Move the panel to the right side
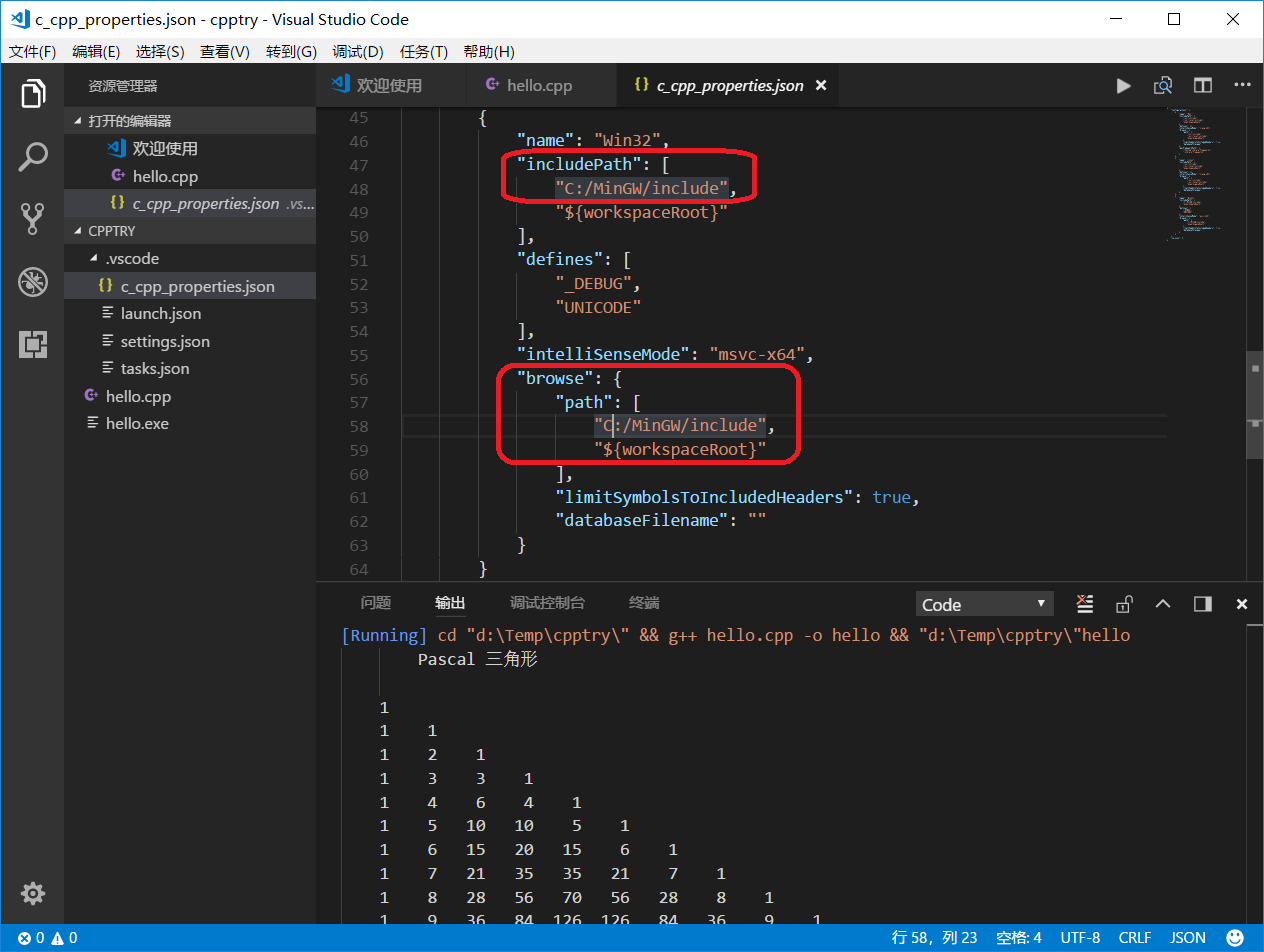 pyautogui.click(x=1203, y=604)
